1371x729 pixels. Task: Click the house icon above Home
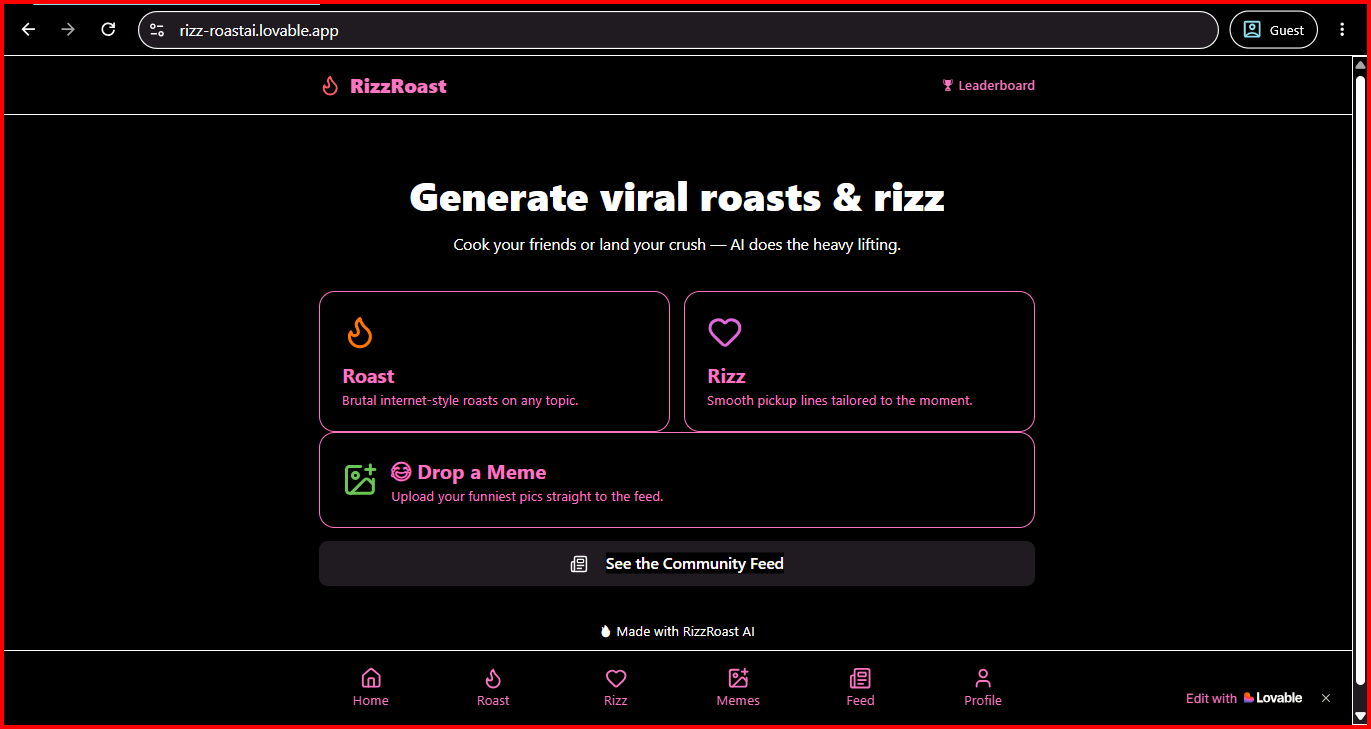tap(371, 678)
